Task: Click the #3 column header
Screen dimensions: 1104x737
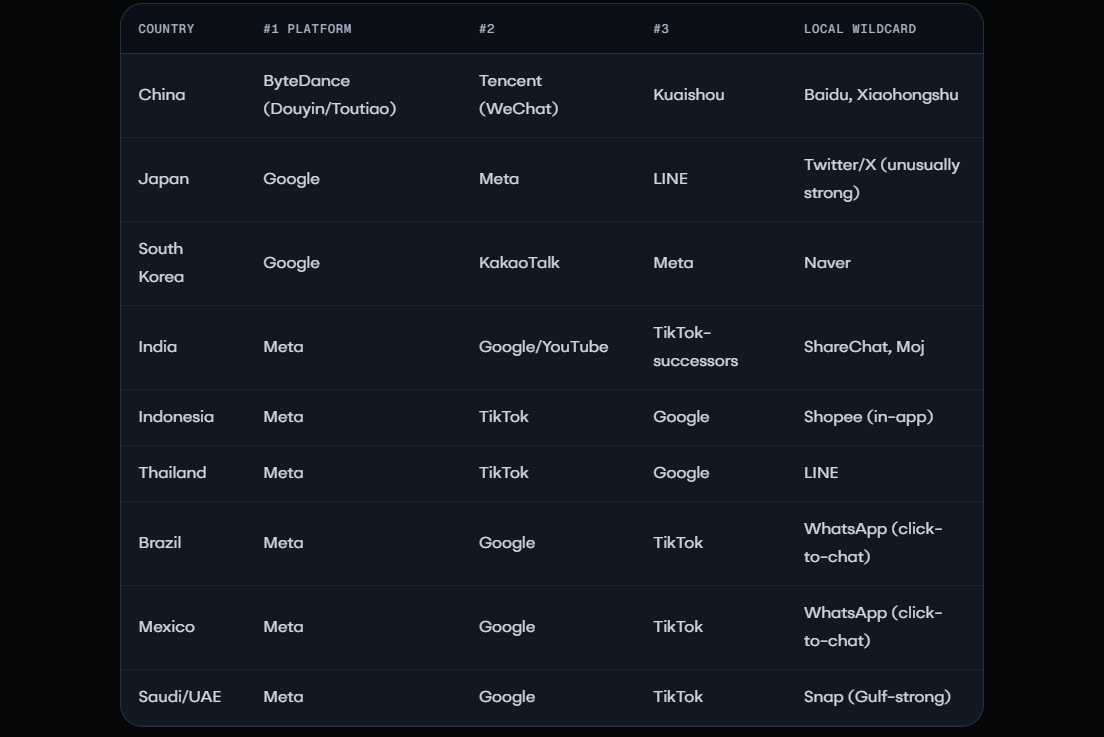Action: (660, 29)
